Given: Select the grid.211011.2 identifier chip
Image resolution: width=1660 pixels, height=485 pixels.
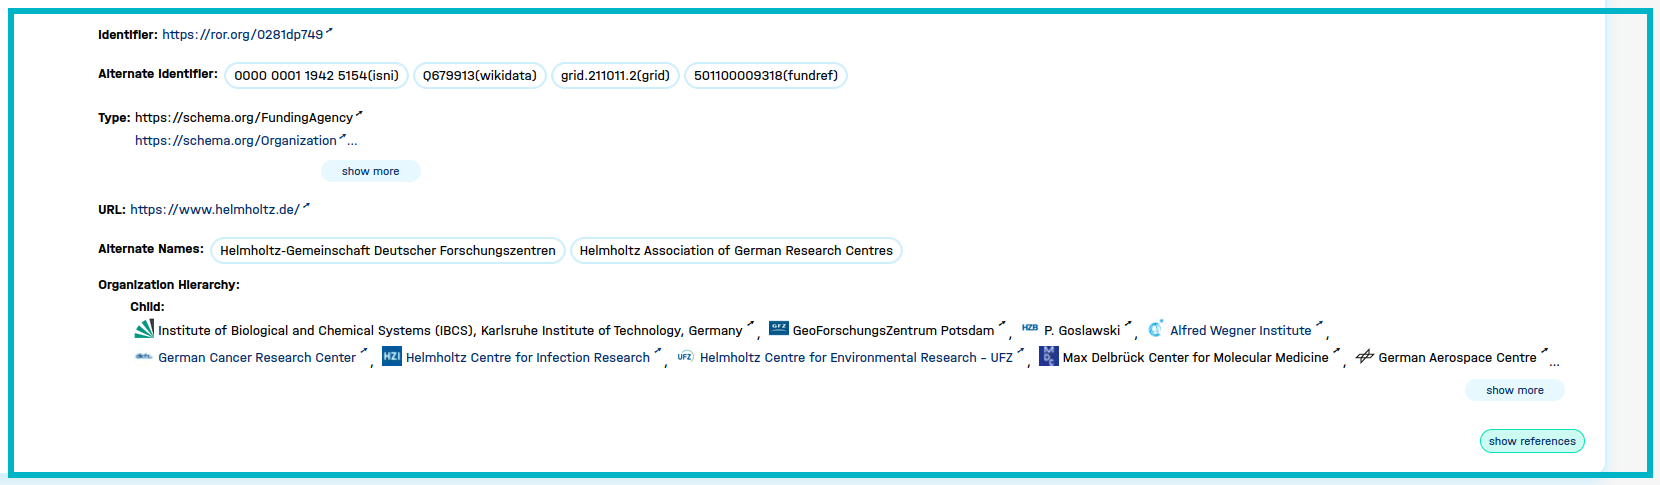Looking at the screenshot, I should click(x=615, y=75).
